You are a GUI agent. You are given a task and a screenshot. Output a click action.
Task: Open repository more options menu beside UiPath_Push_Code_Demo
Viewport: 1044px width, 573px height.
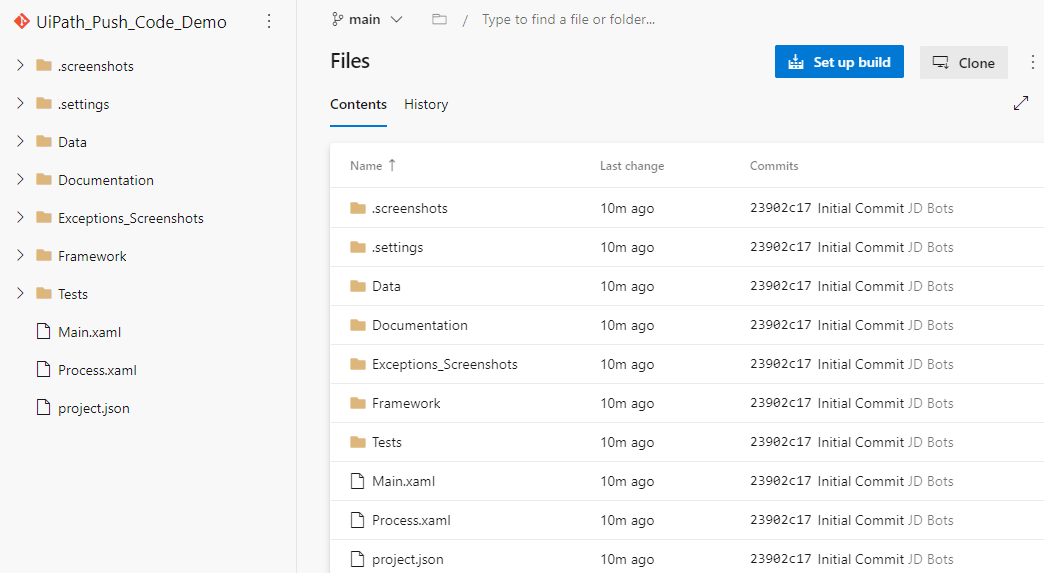[269, 21]
